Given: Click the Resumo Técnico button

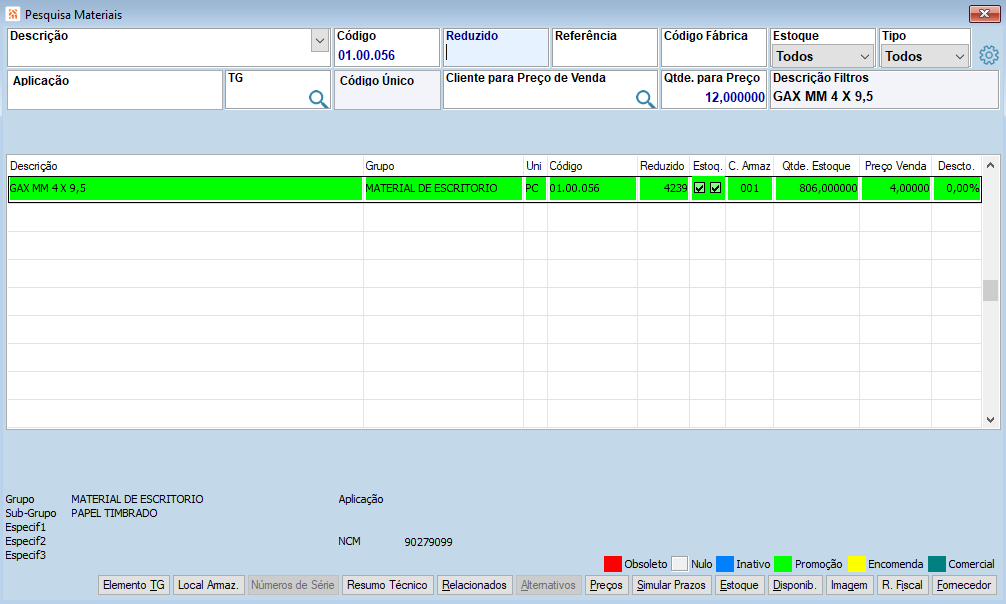Looking at the screenshot, I should [388, 585].
